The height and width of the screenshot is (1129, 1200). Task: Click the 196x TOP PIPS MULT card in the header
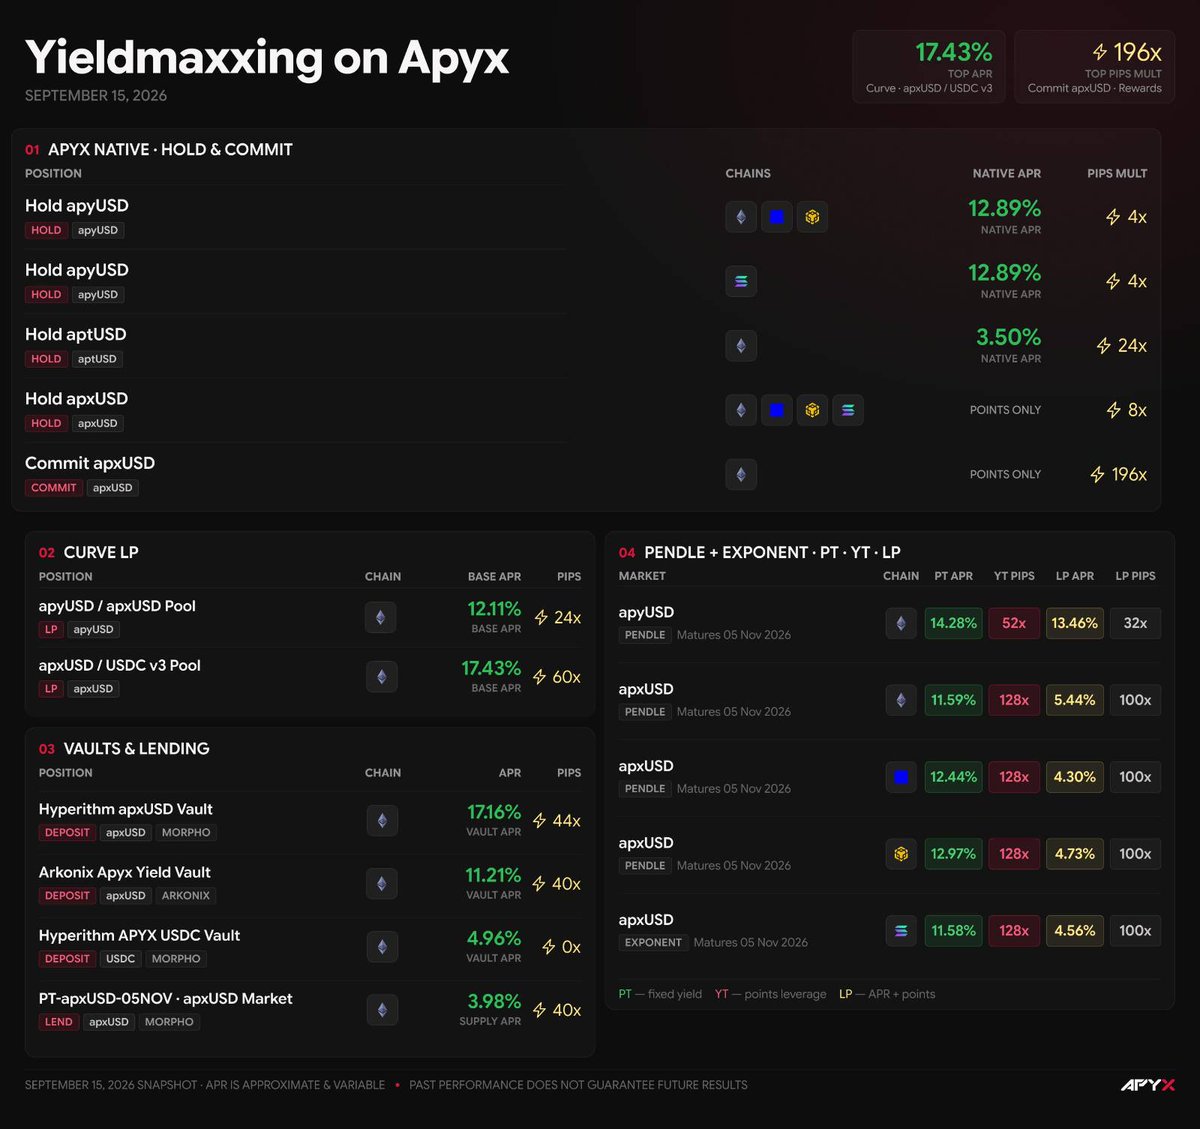coord(1095,66)
